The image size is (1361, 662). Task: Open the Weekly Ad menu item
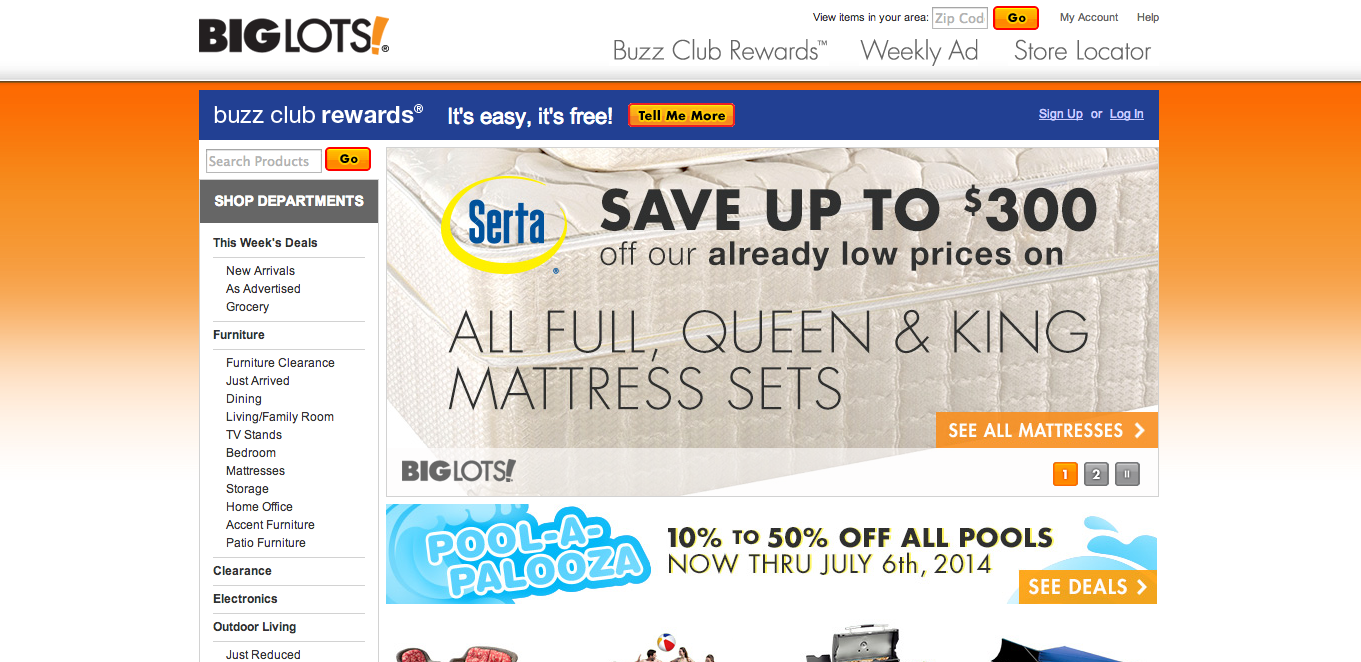click(x=919, y=51)
